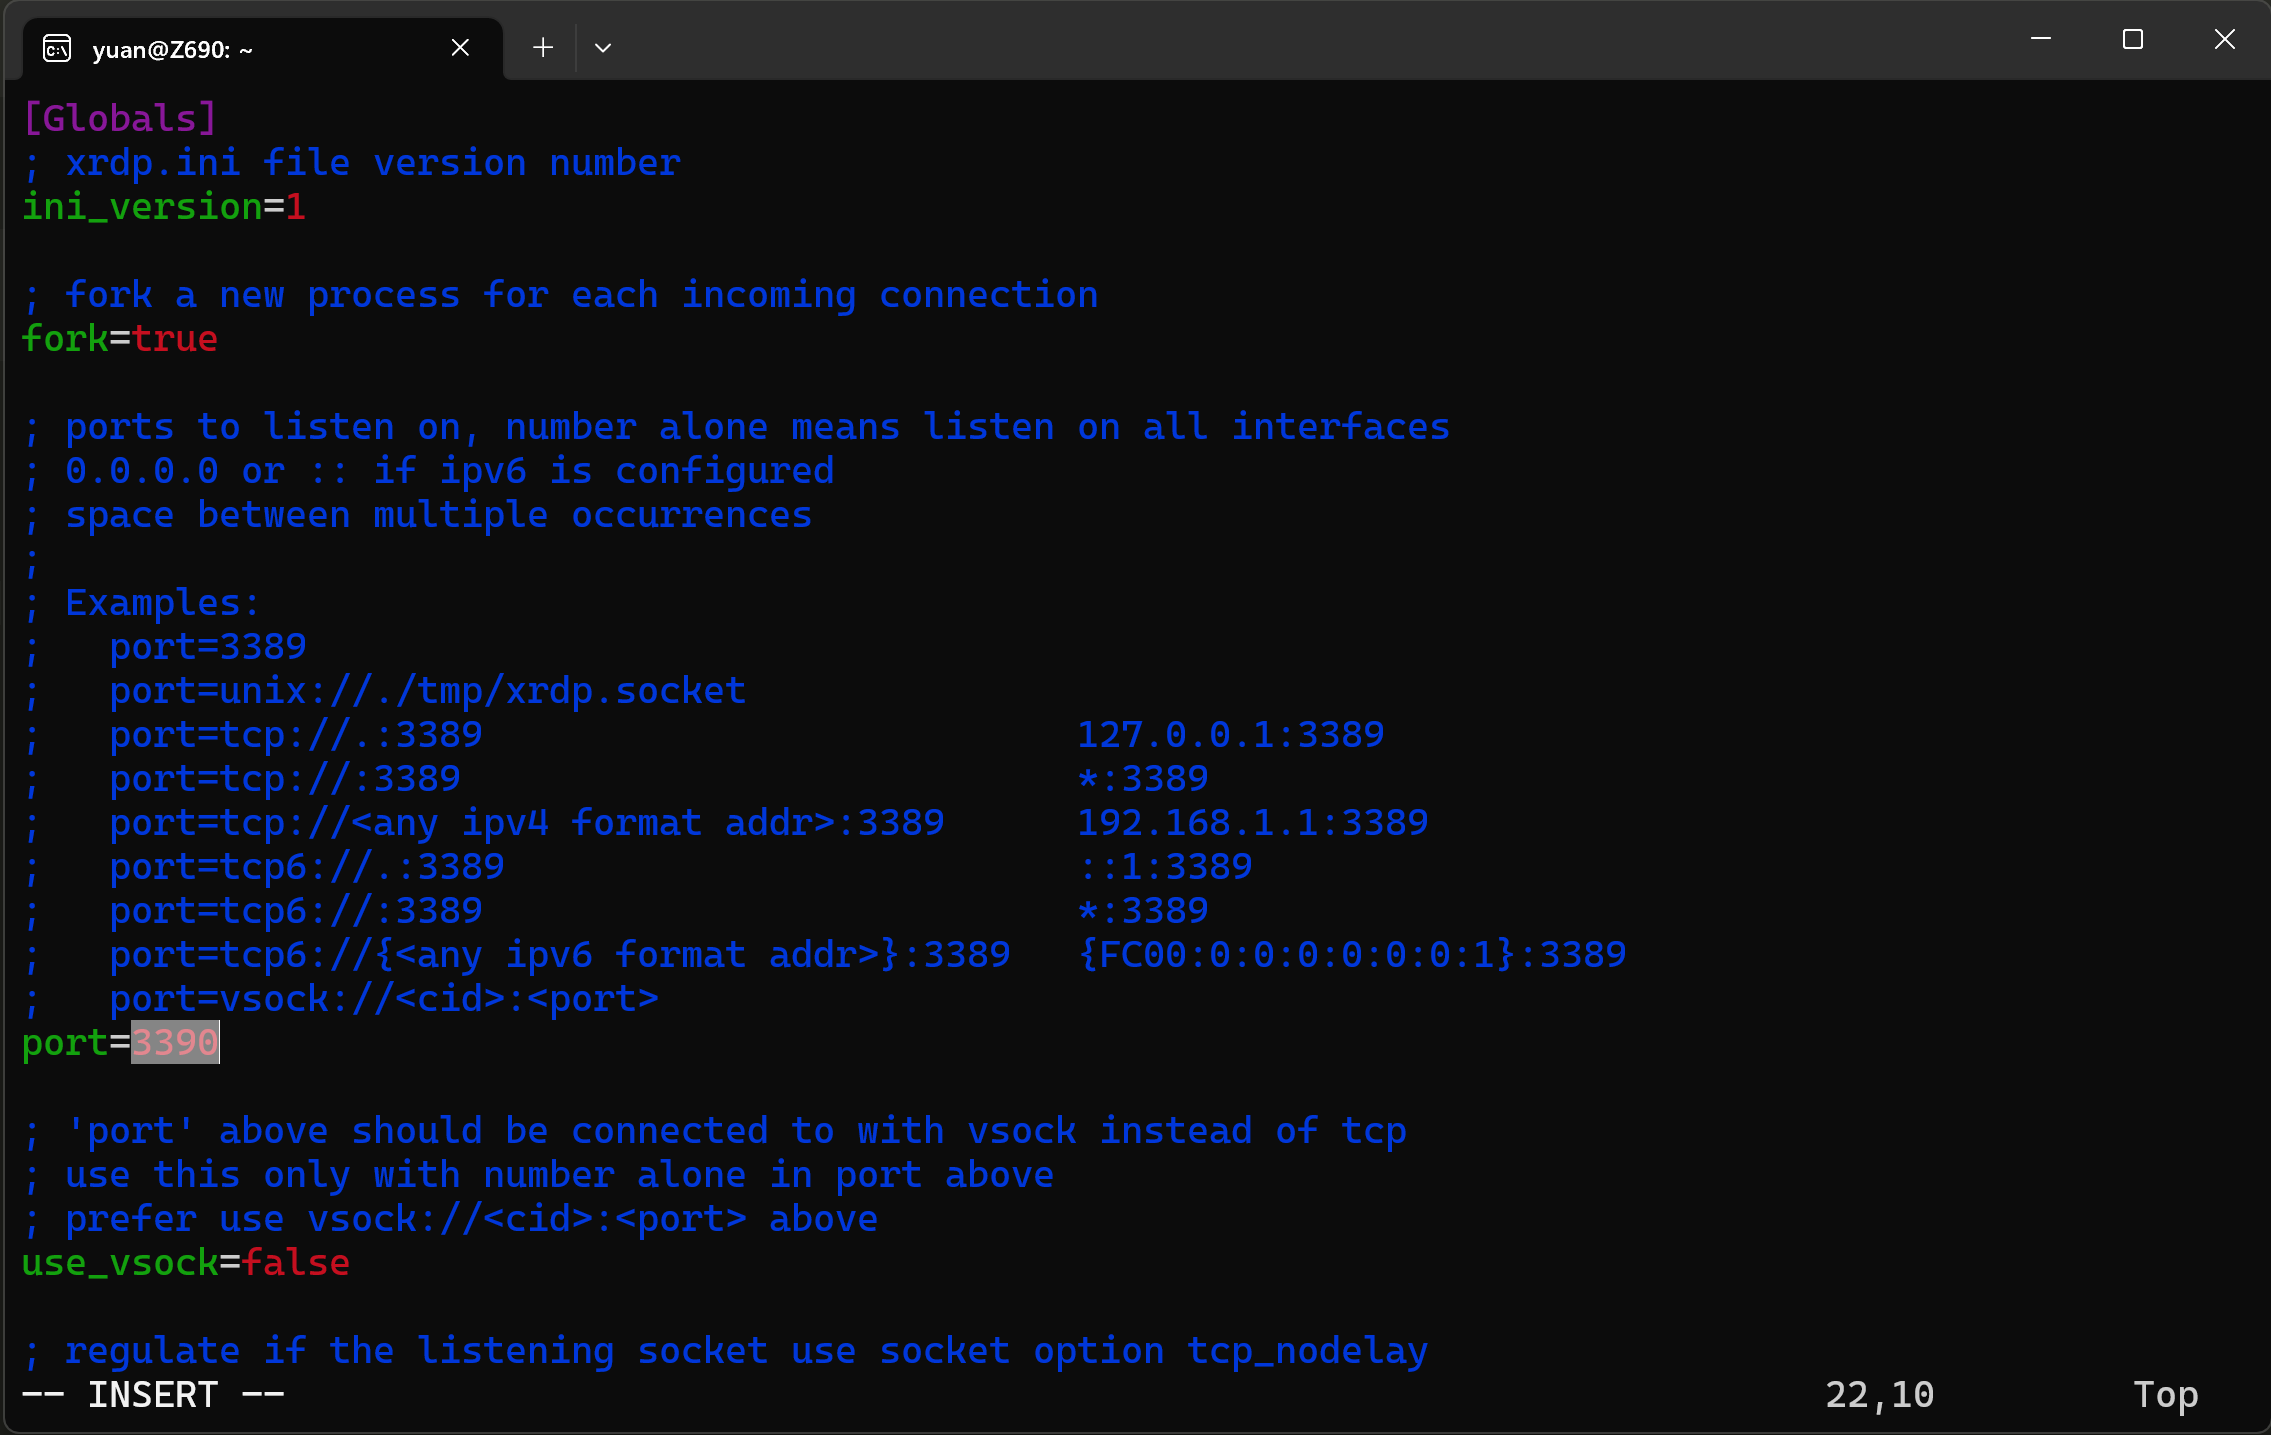This screenshot has width=2271, height=1435.
Task: Click the 22,10 cursor position indicator
Action: tap(1880, 1394)
